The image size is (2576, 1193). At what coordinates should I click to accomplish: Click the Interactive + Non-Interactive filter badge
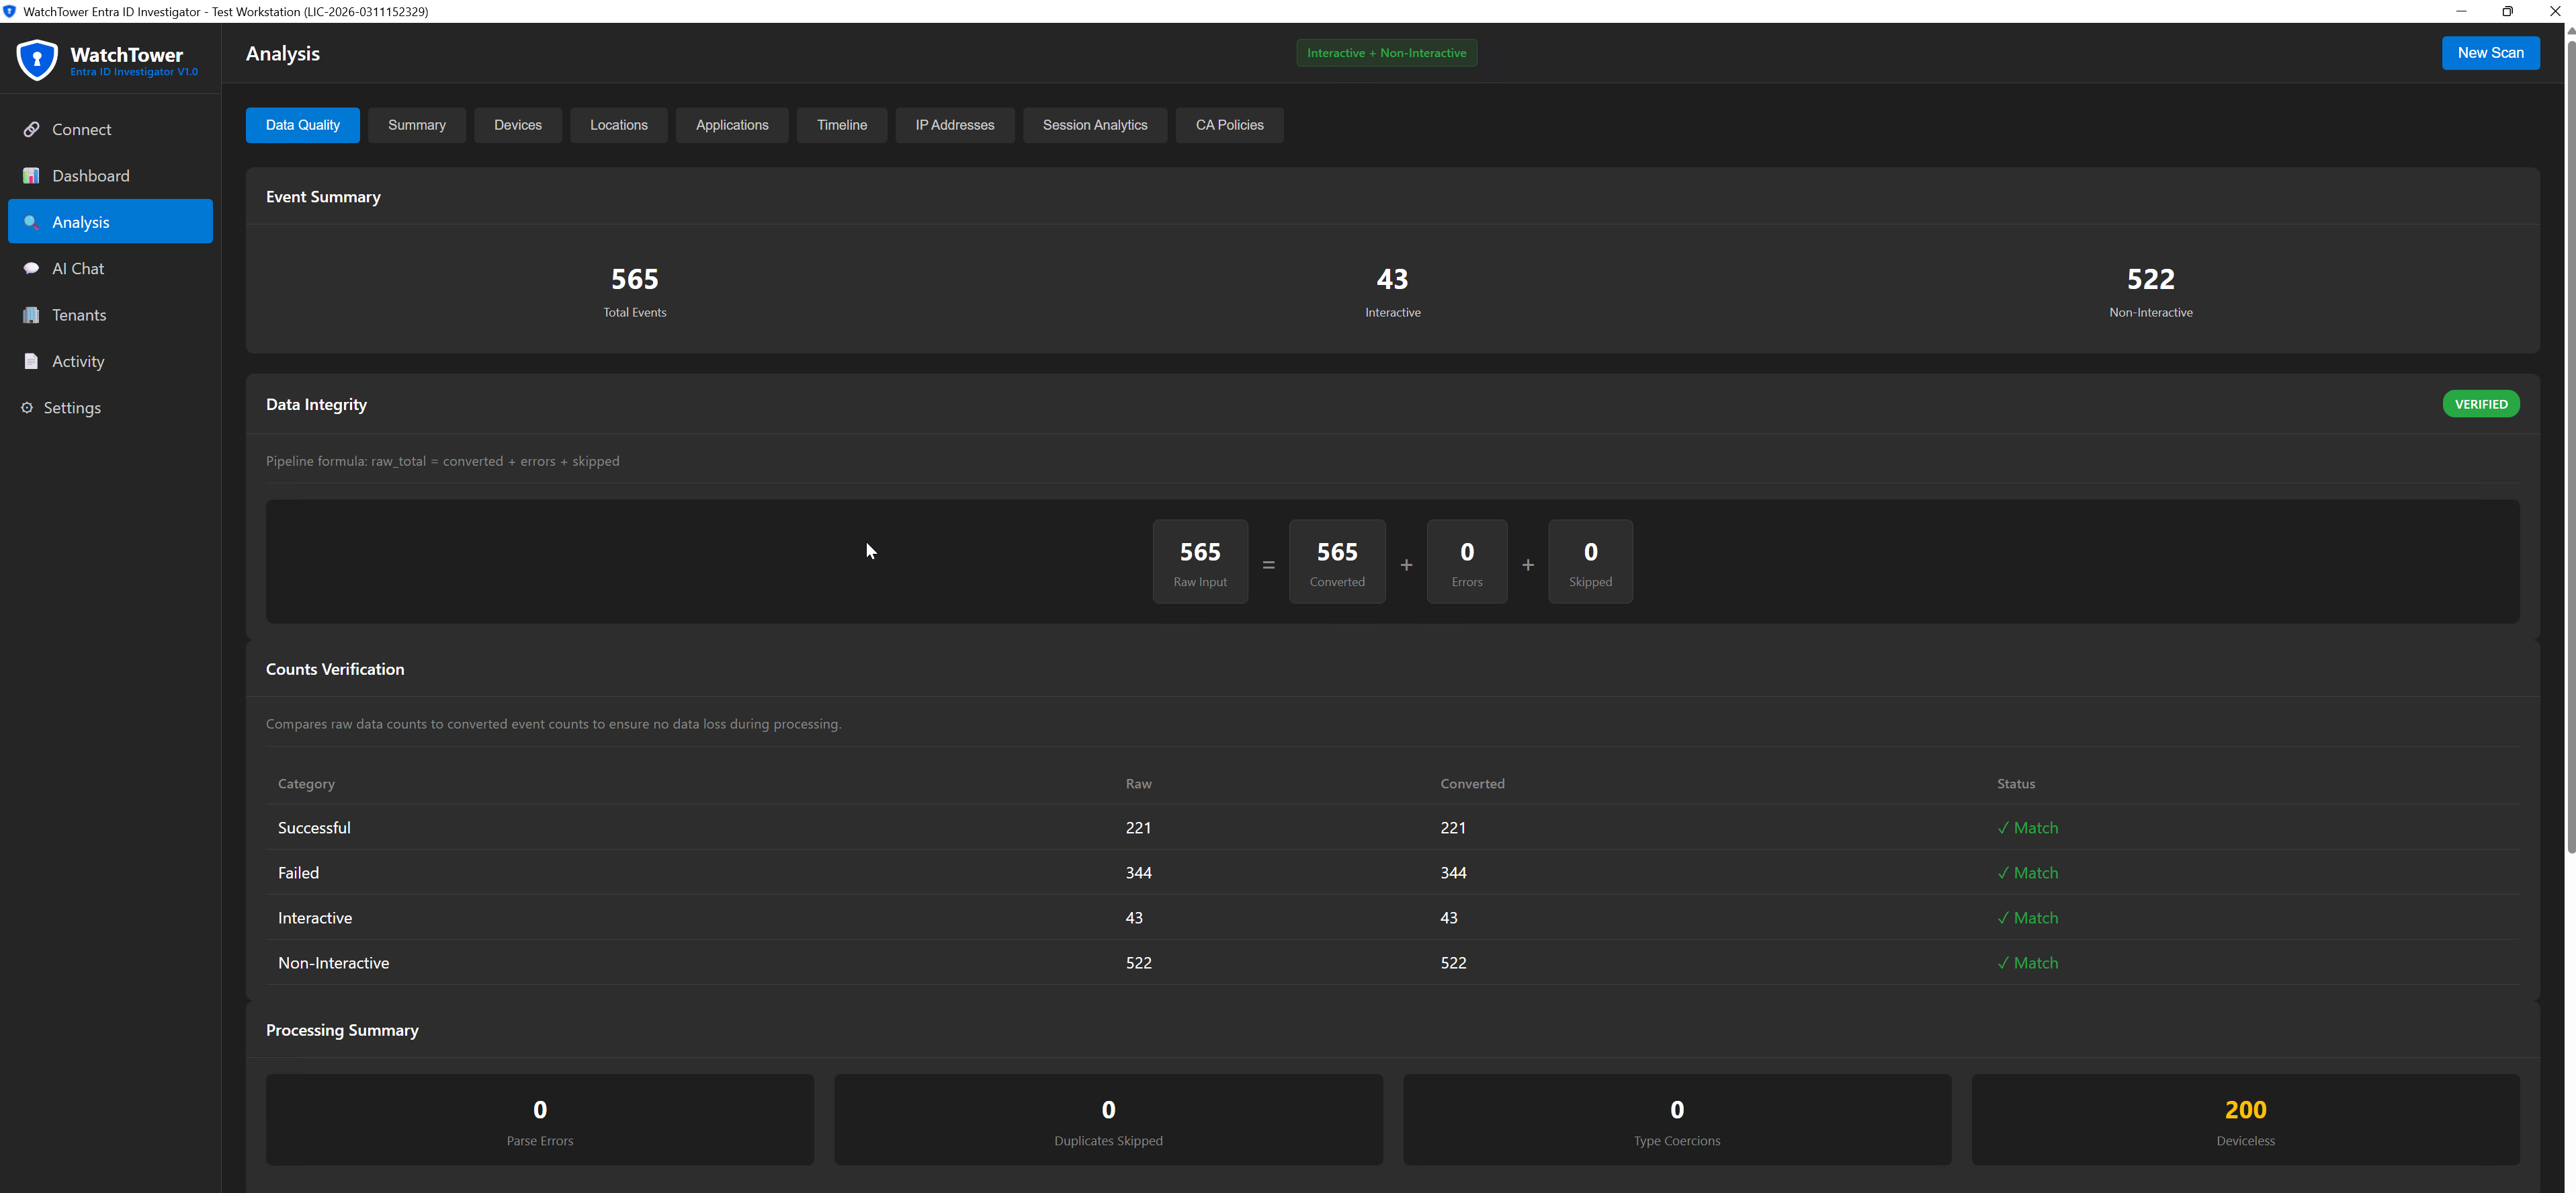1386,52
